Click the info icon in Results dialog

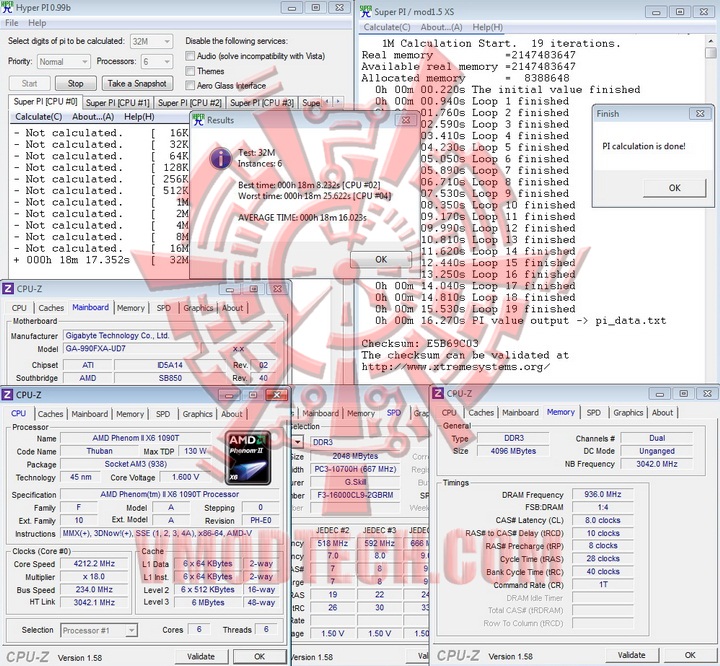pos(221,158)
